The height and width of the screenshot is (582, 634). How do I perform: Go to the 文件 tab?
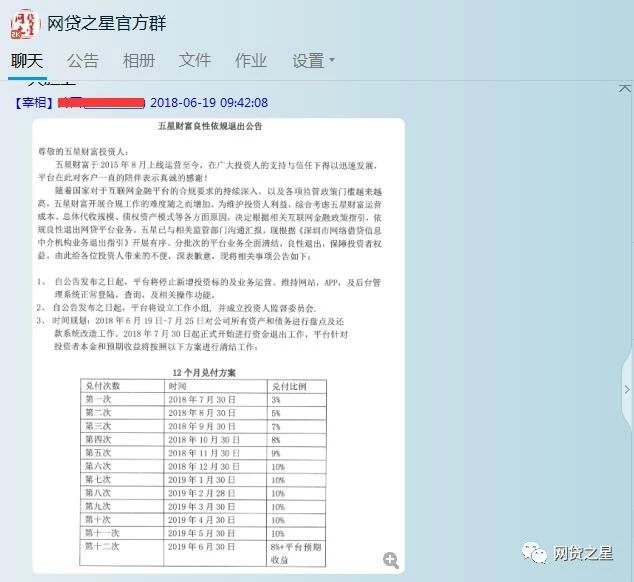pyautogui.click(x=195, y=61)
